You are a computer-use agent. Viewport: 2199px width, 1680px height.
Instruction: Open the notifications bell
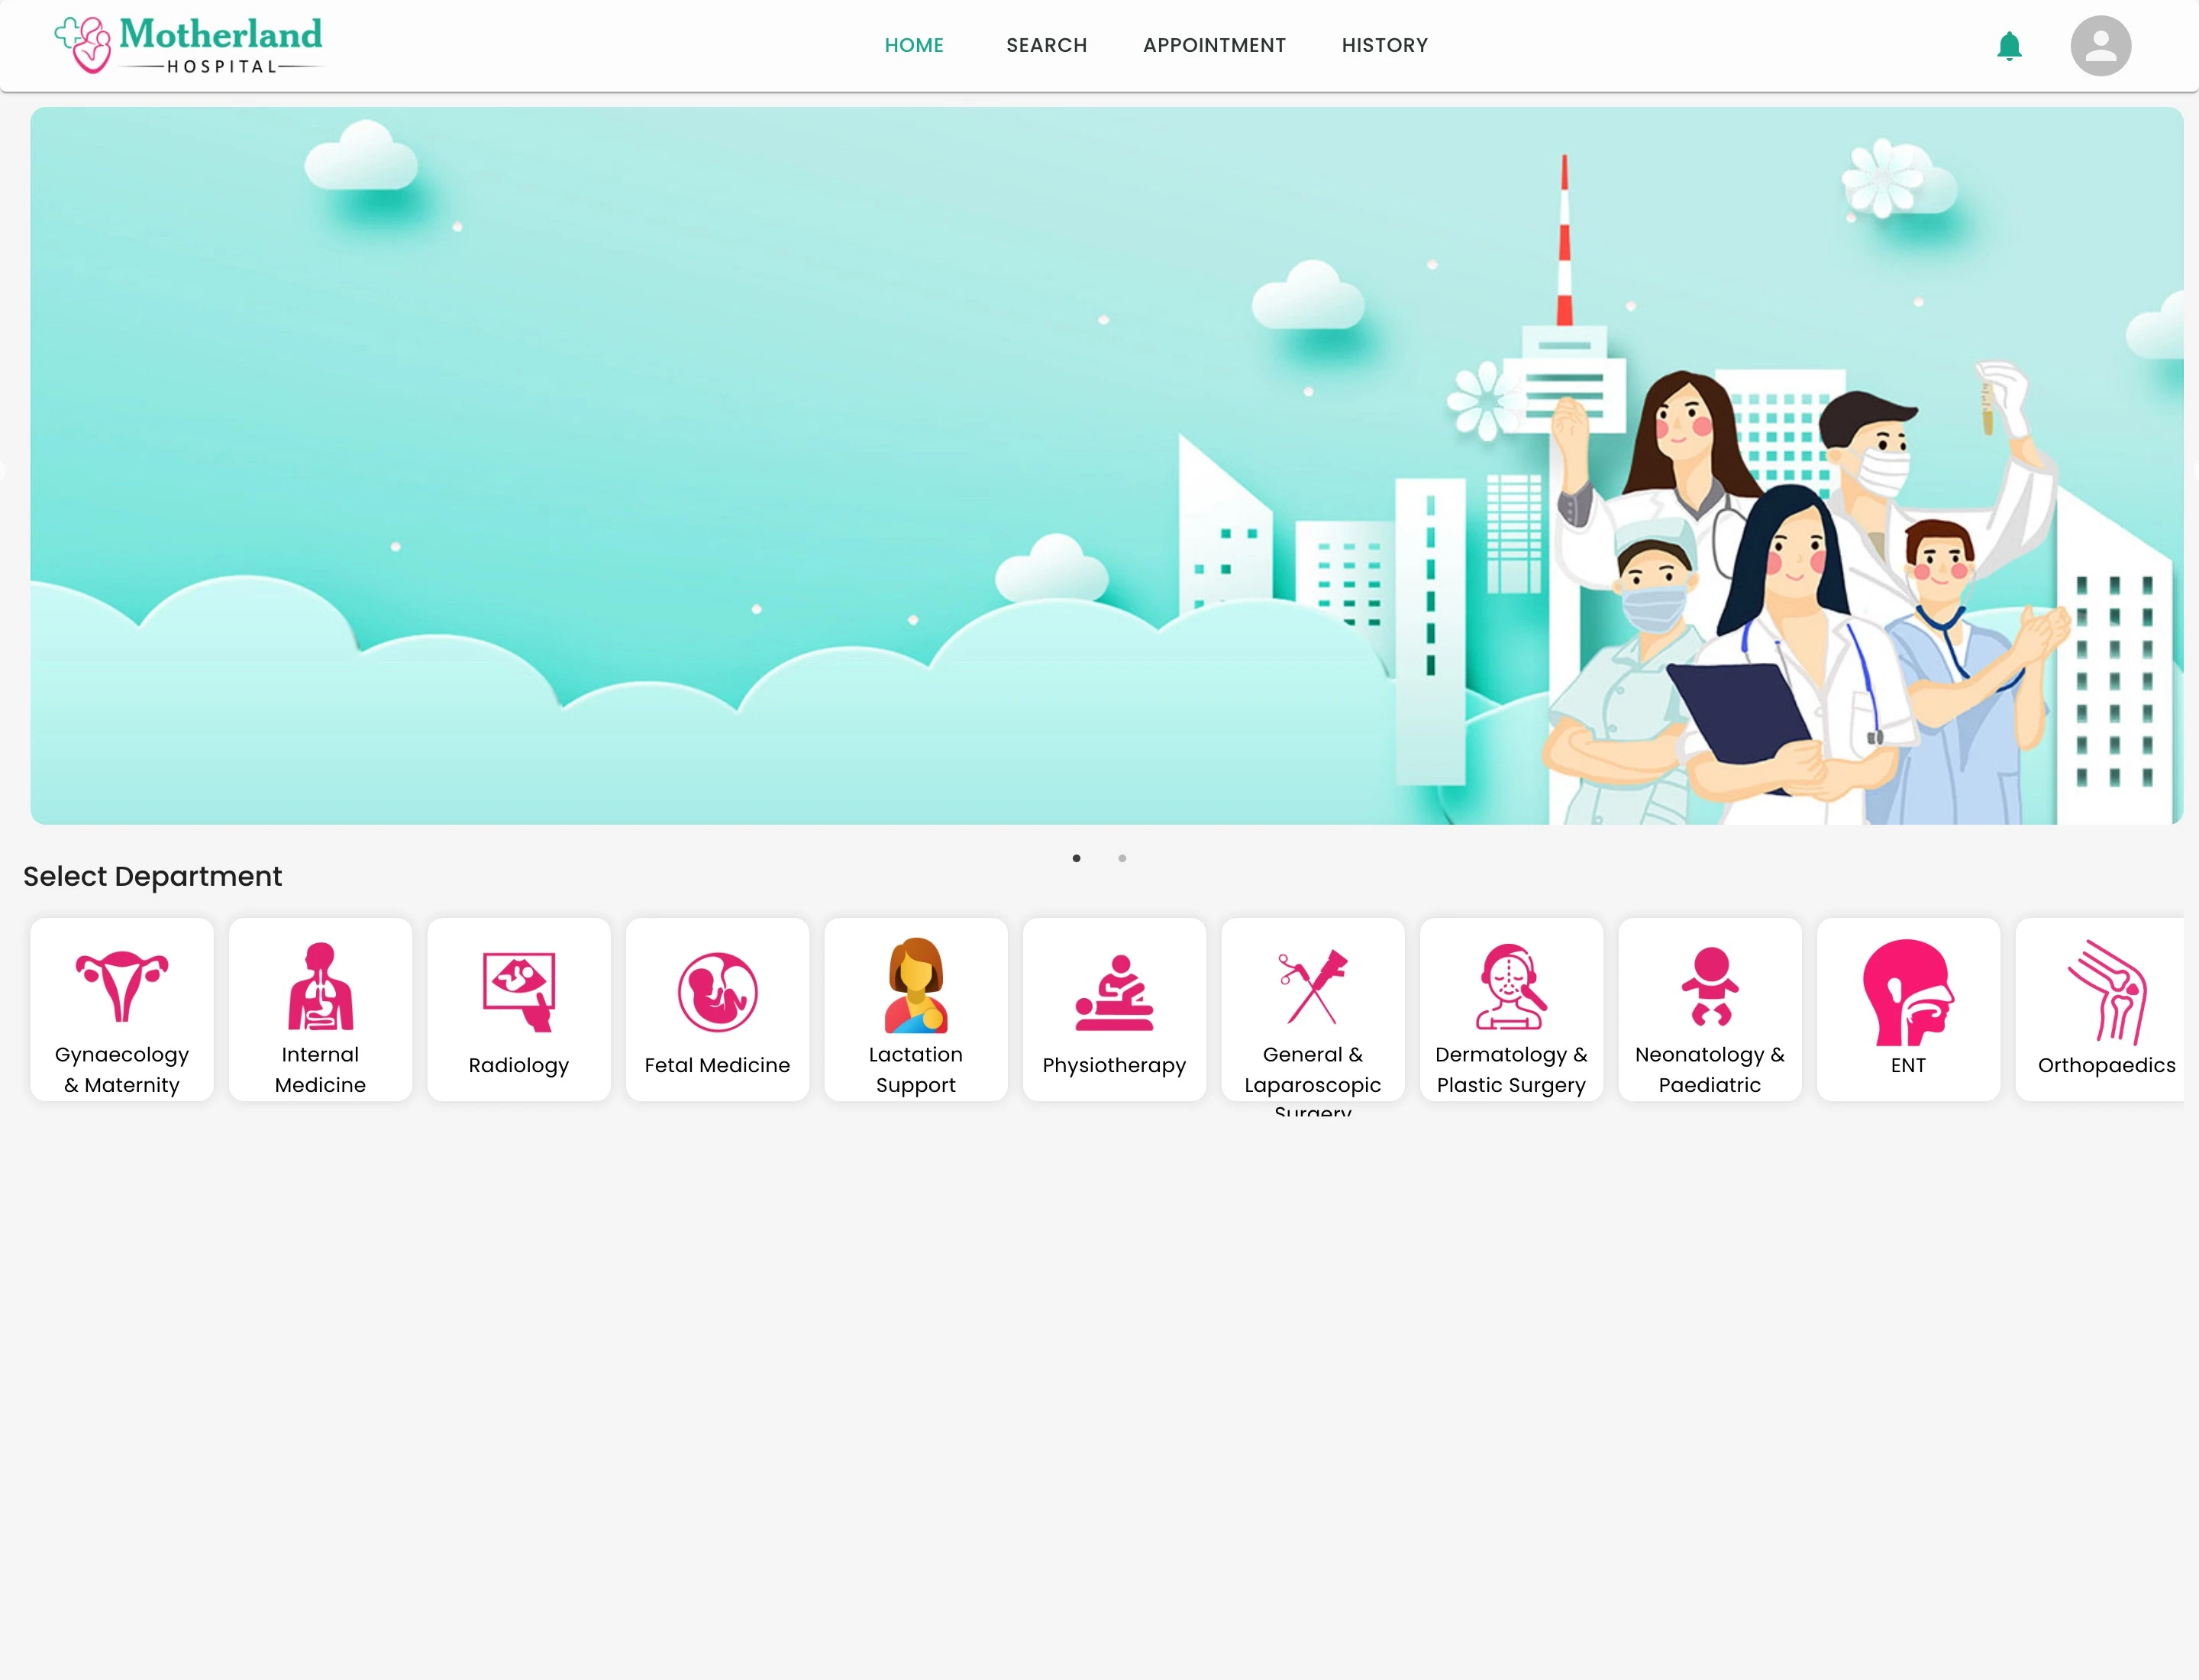(x=2008, y=46)
